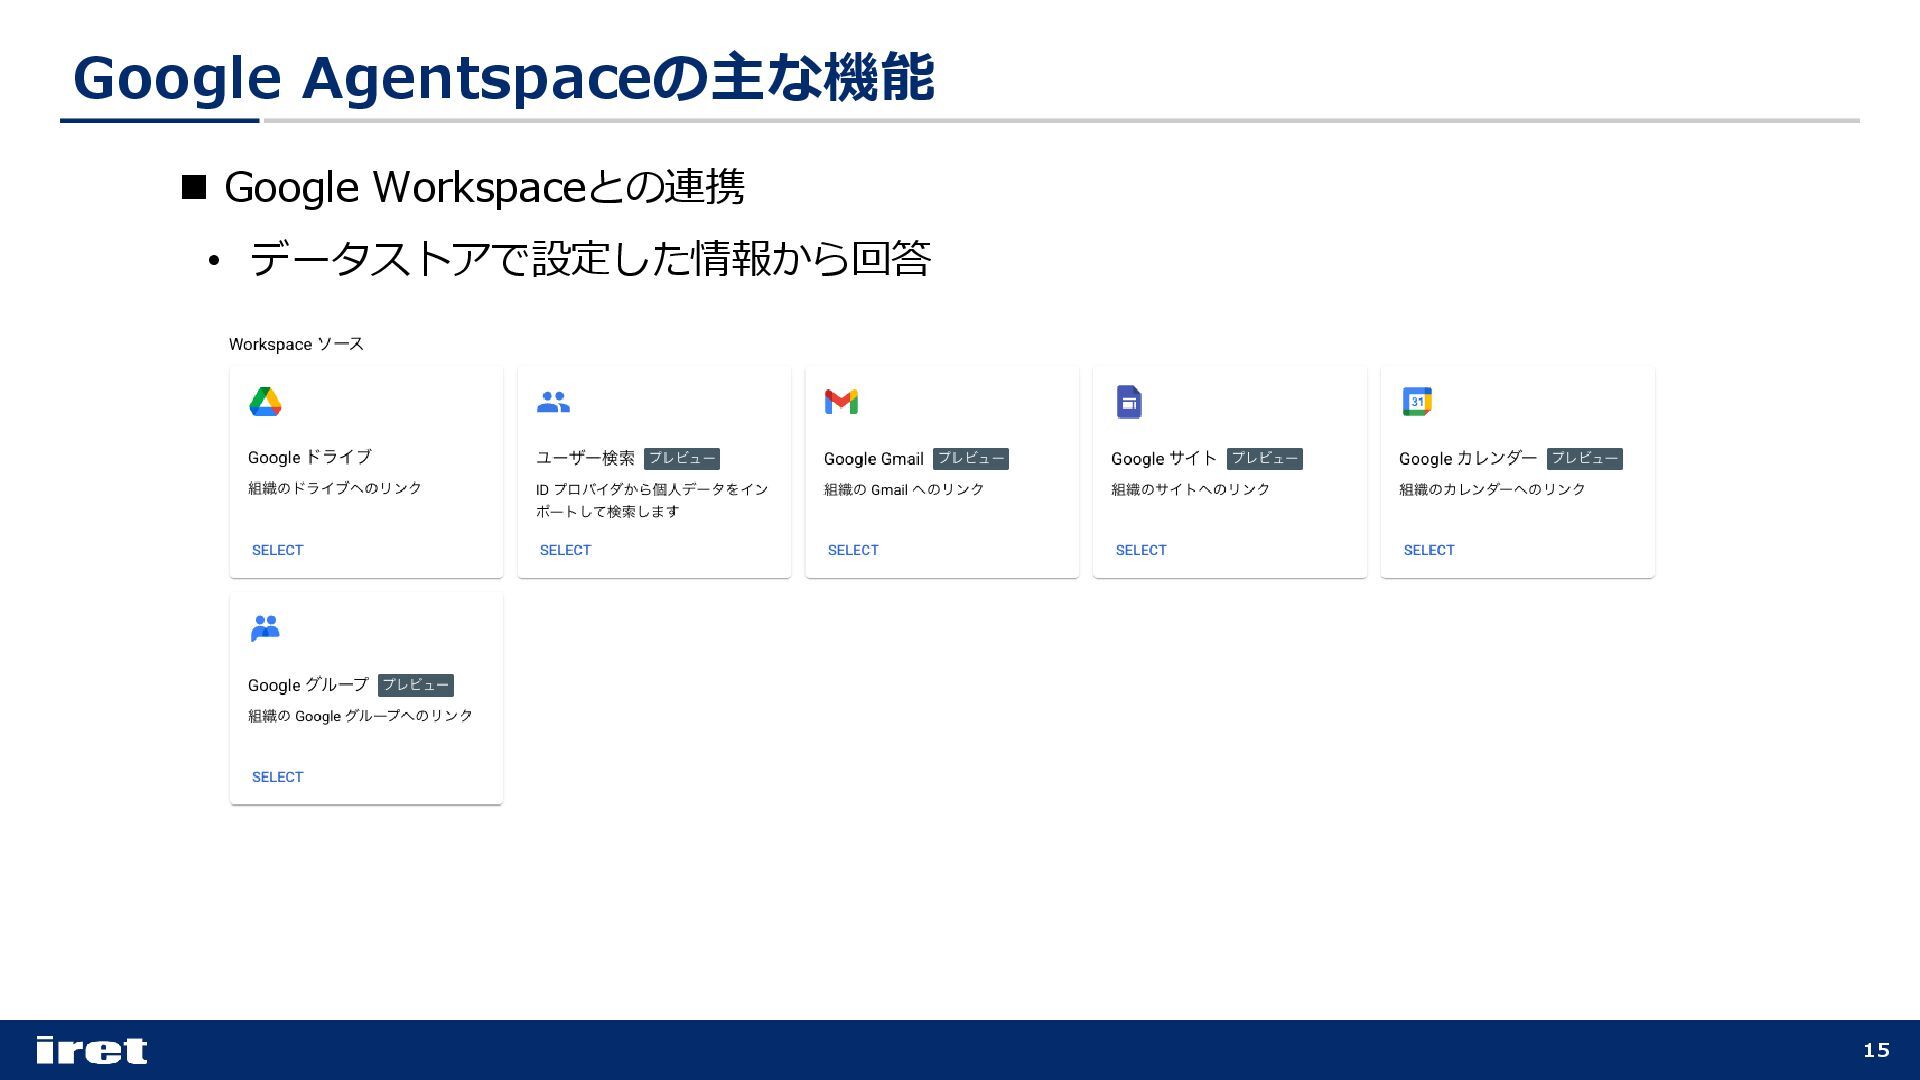The image size is (1920, 1080).
Task: Click the 'Google ドライブ' card title
Action: pos(310,457)
